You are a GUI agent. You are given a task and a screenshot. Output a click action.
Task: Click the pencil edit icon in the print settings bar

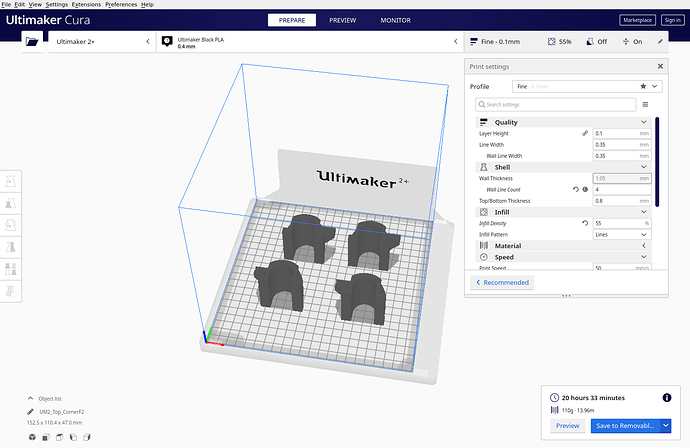(660, 41)
